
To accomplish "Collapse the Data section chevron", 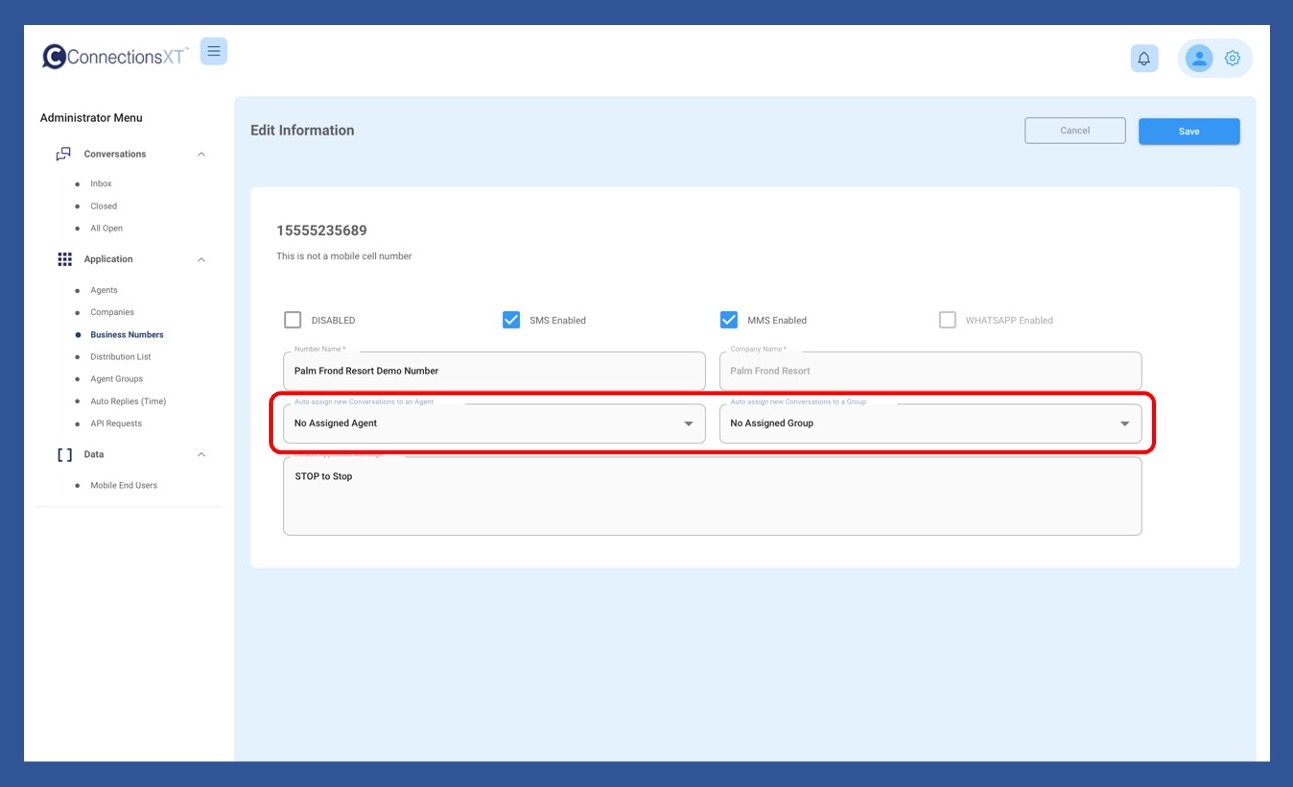I will tap(201, 454).
